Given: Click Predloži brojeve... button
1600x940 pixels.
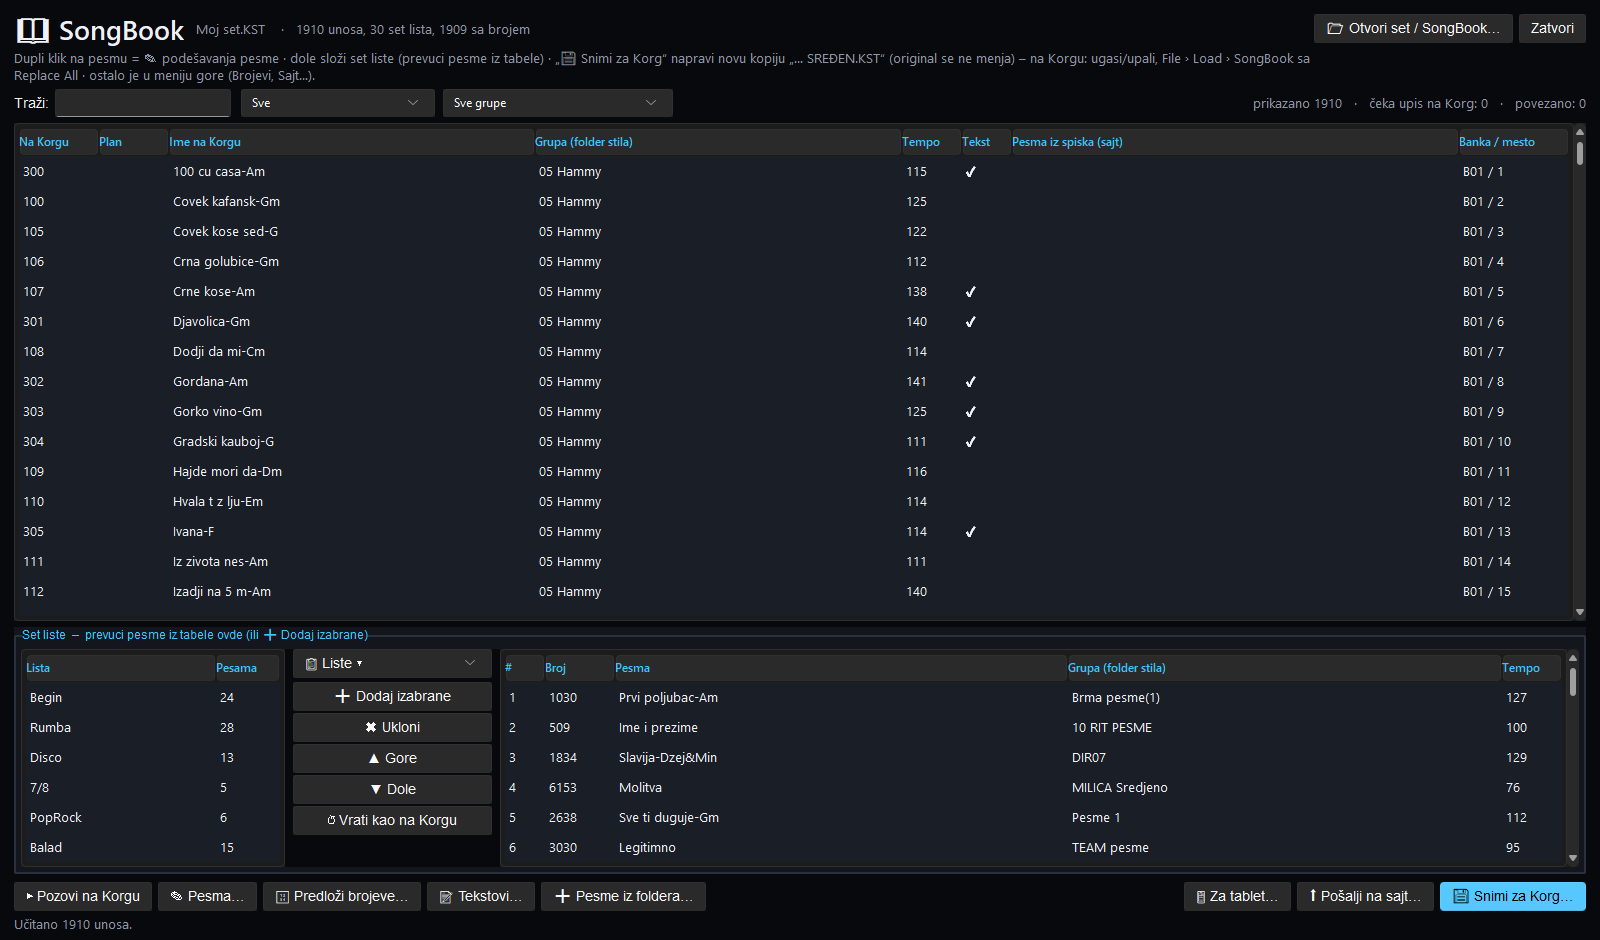Looking at the screenshot, I should coord(342,896).
